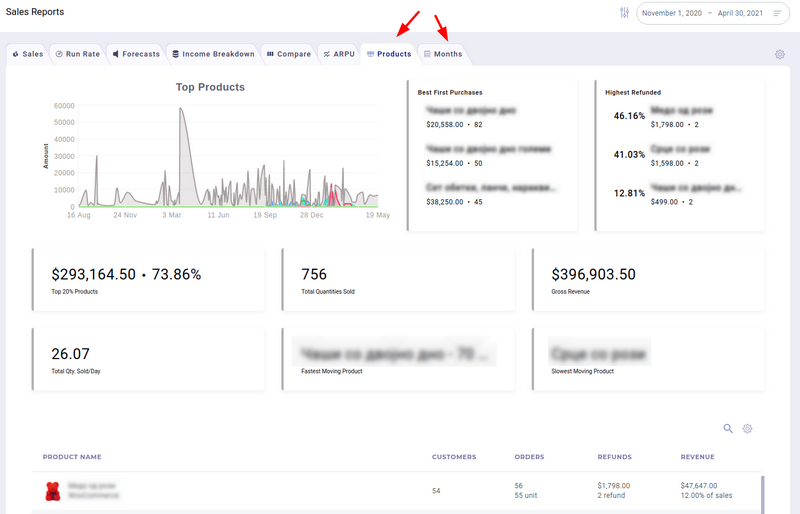
Task: Switch to the Sales tab
Action: pyautogui.click(x=28, y=54)
